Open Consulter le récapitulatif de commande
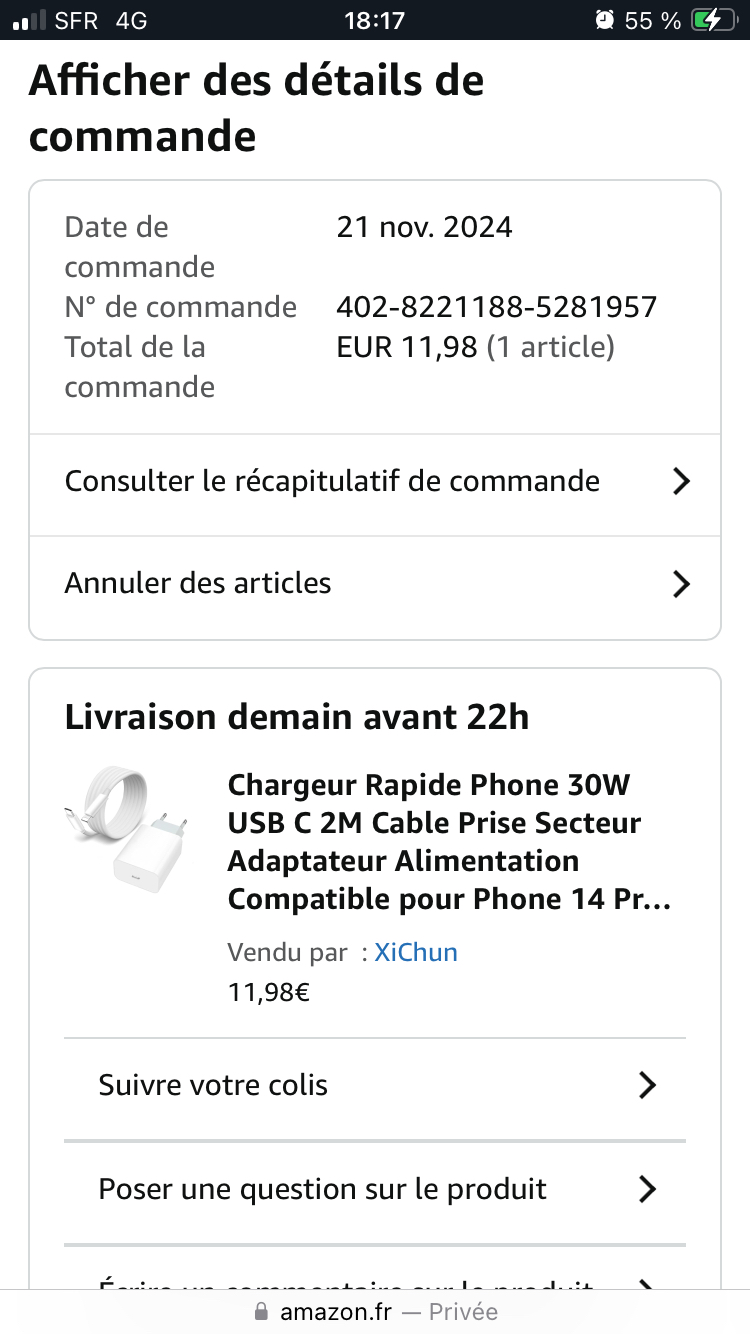The image size is (750, 1334). 332,482
